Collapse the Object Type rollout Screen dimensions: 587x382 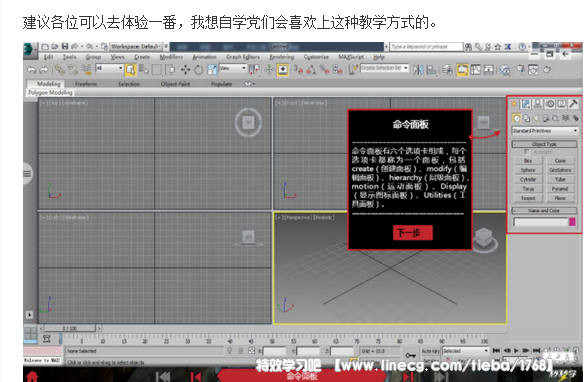544,144
